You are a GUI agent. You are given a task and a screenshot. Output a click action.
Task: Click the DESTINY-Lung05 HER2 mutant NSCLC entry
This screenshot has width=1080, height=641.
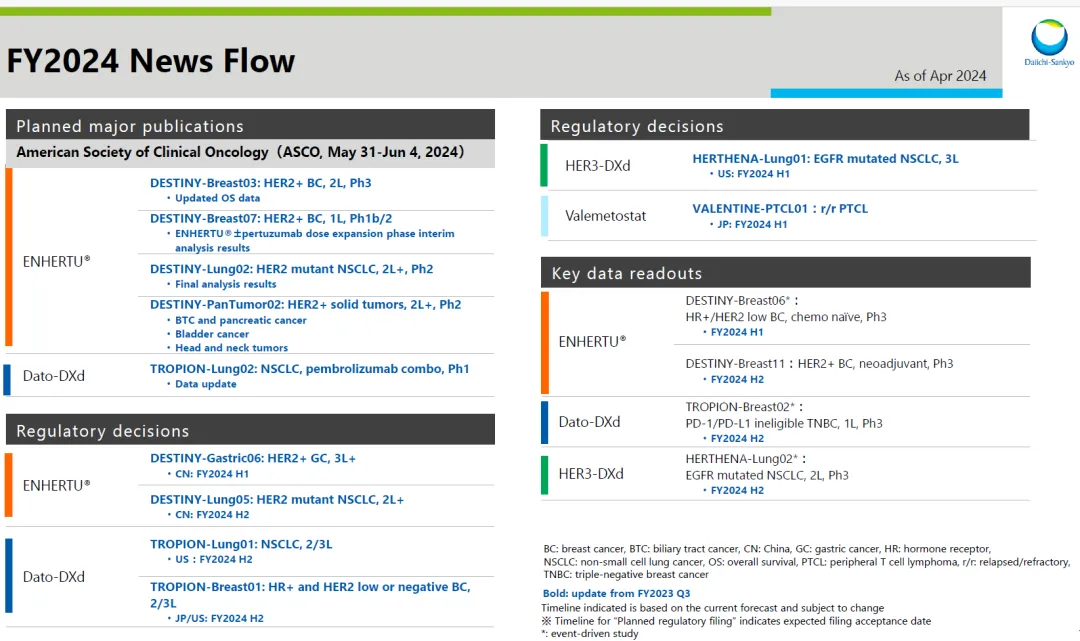click(277, 499)
